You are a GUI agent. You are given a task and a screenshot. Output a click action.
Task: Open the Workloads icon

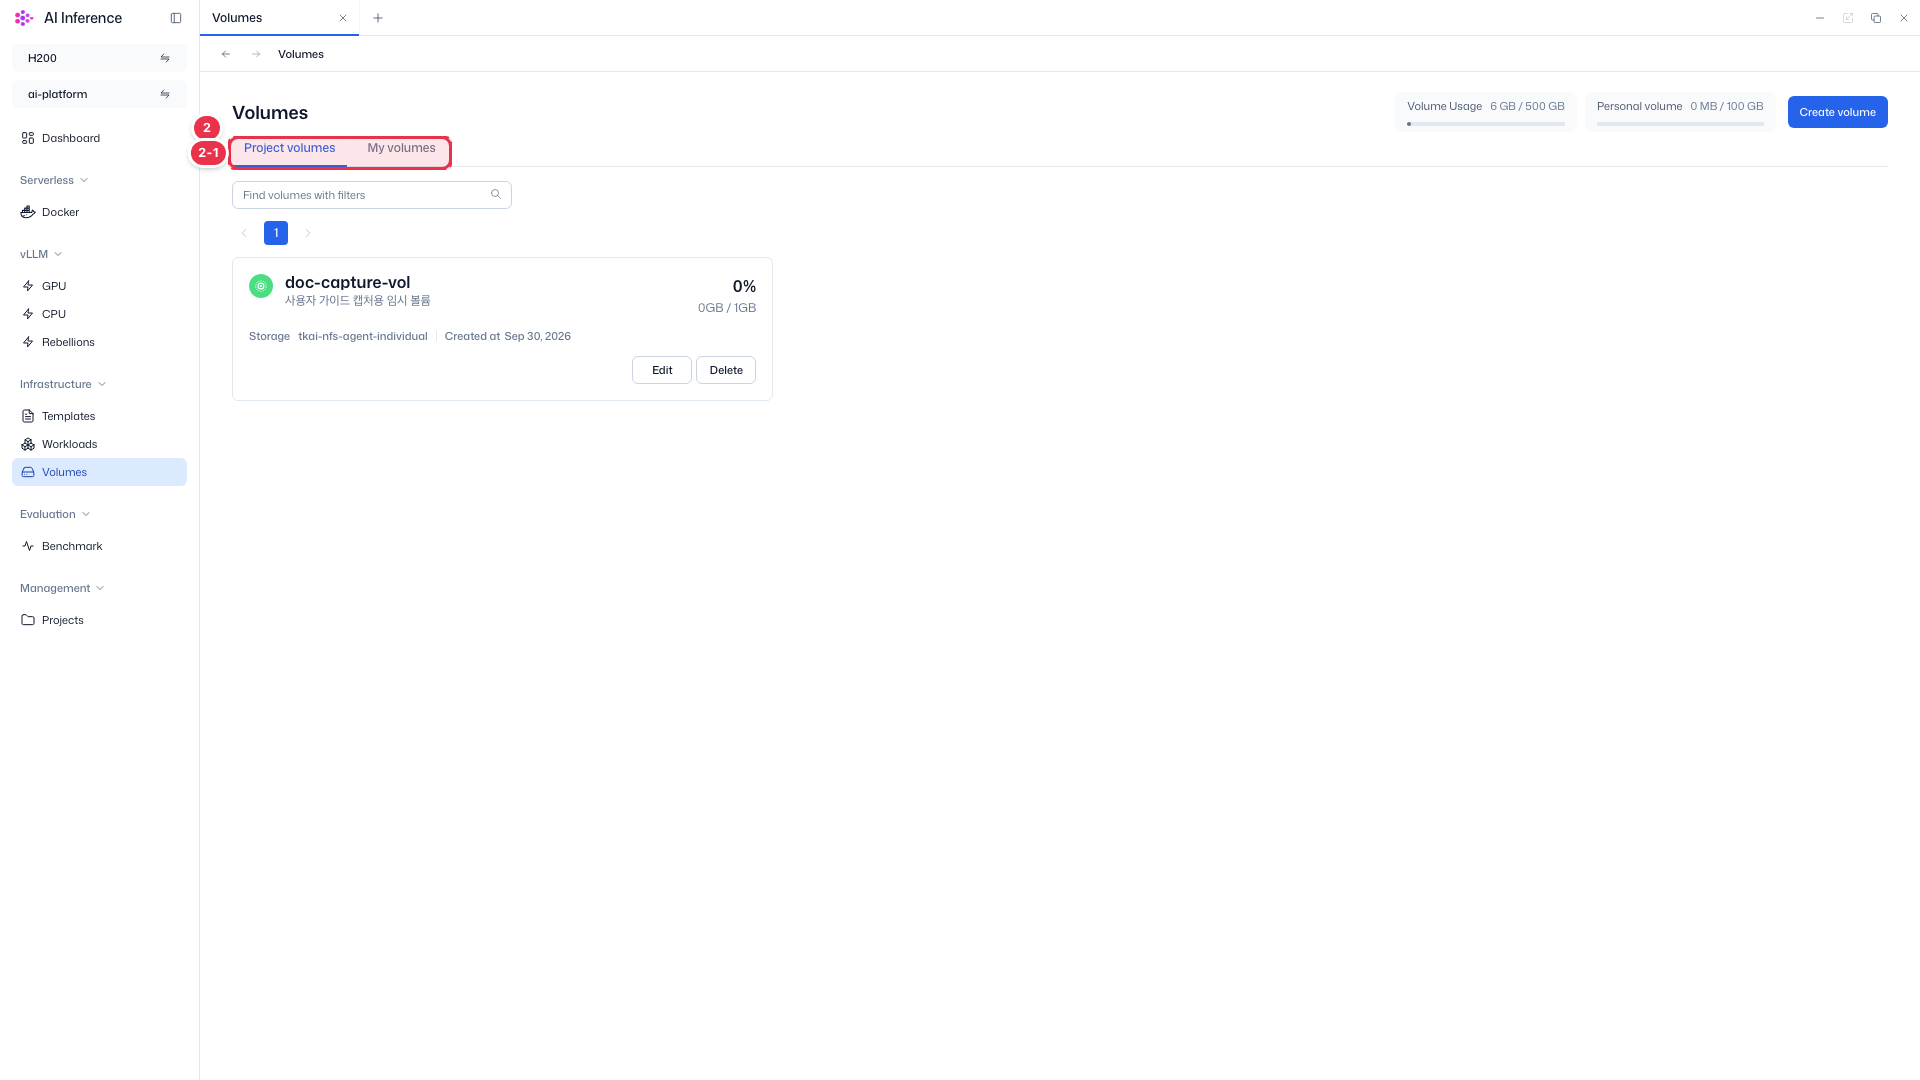(28, 444)
